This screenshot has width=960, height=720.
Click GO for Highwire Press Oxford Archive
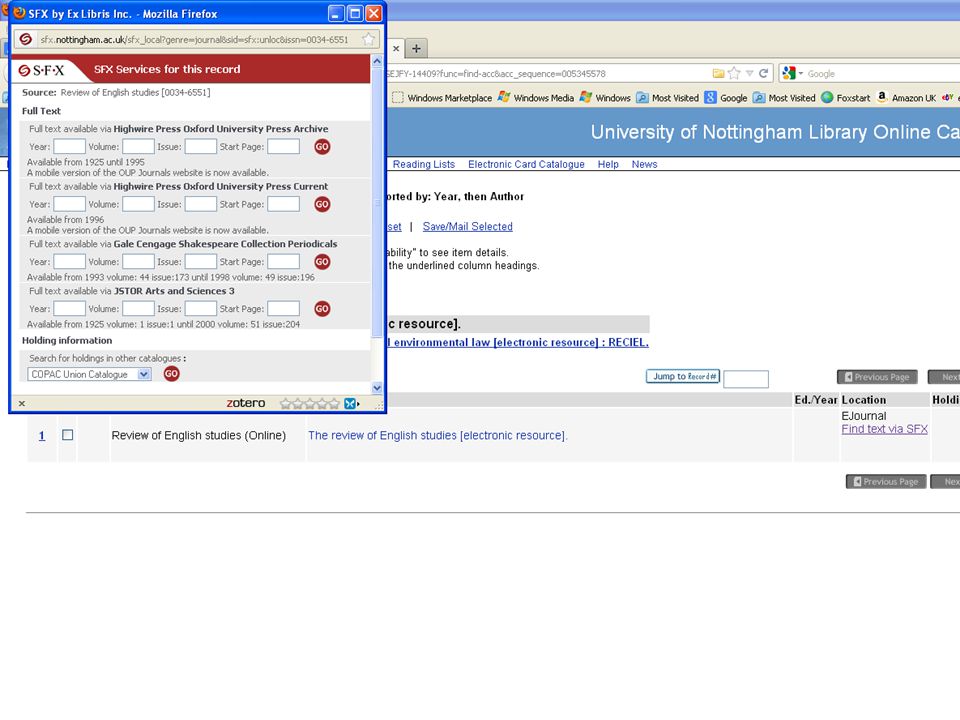[x=322, y=147]
